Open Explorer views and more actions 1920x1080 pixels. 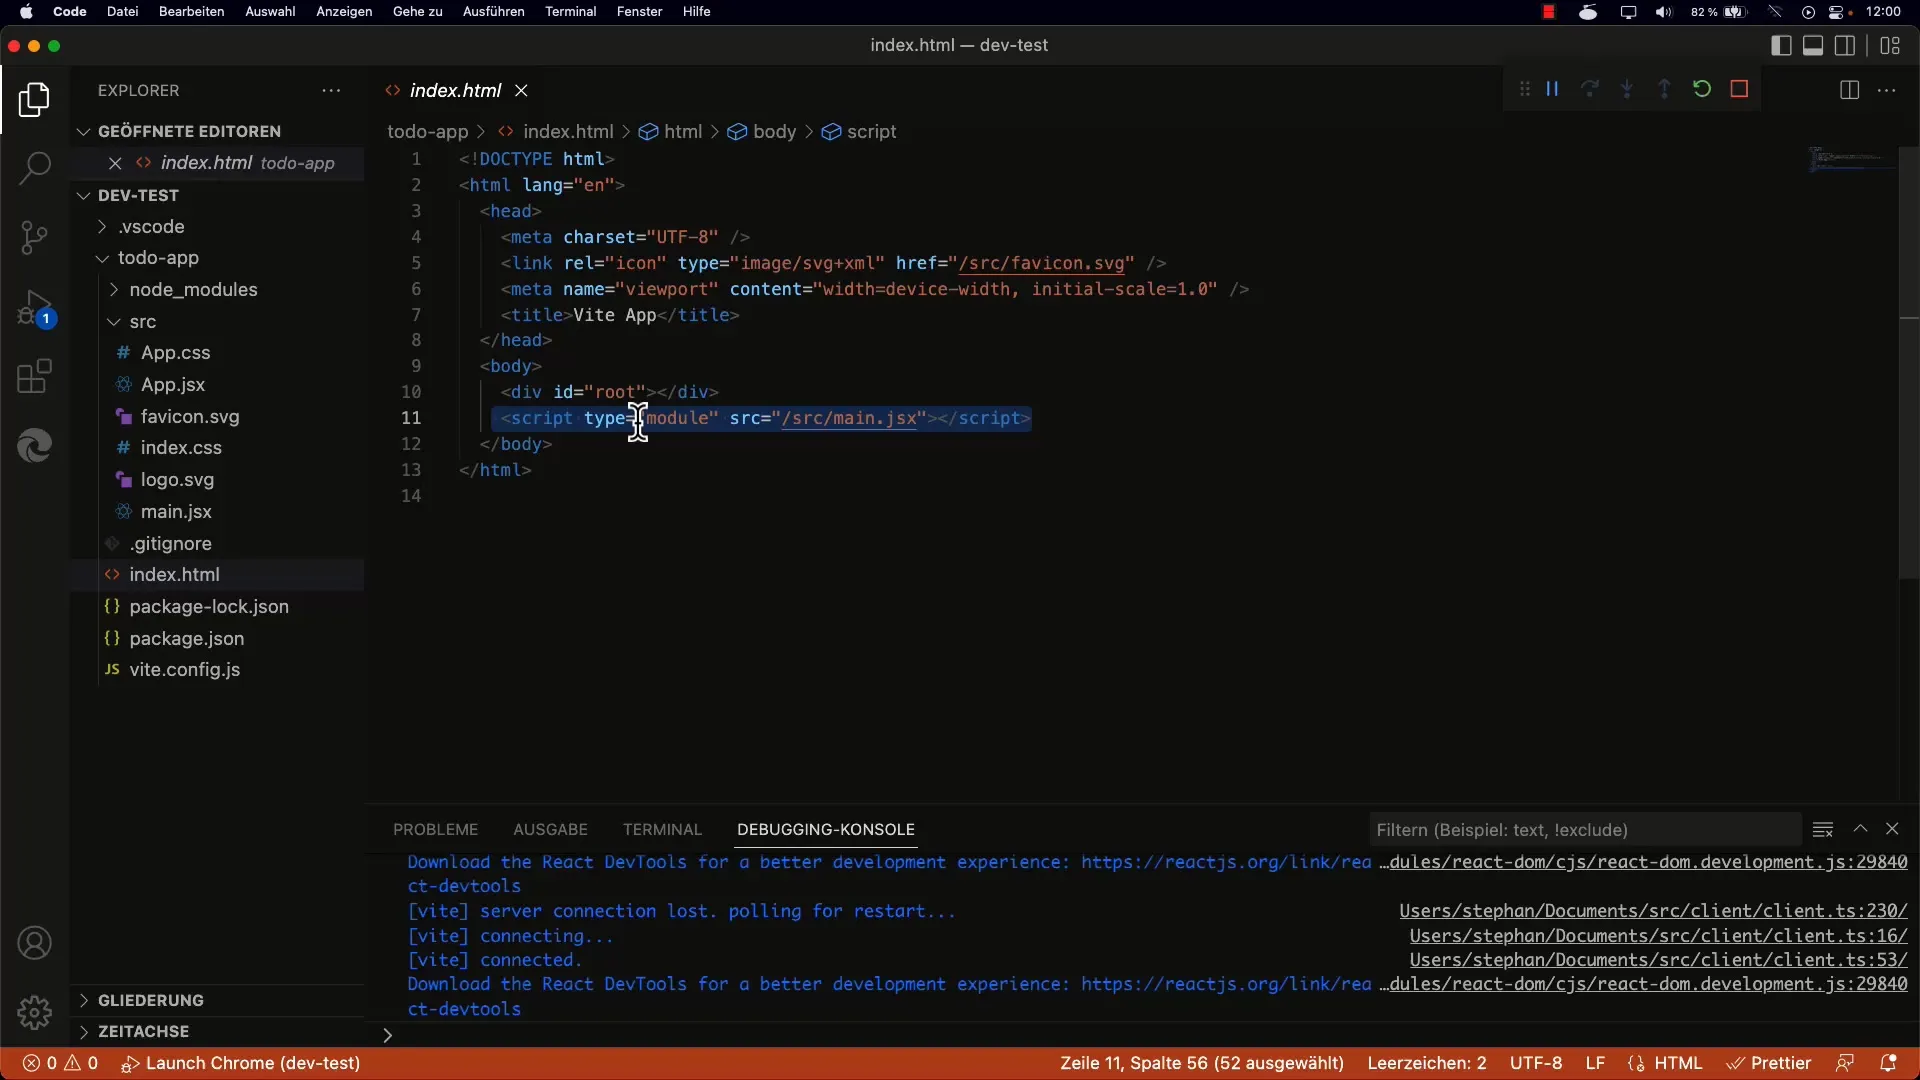point(331,90)
